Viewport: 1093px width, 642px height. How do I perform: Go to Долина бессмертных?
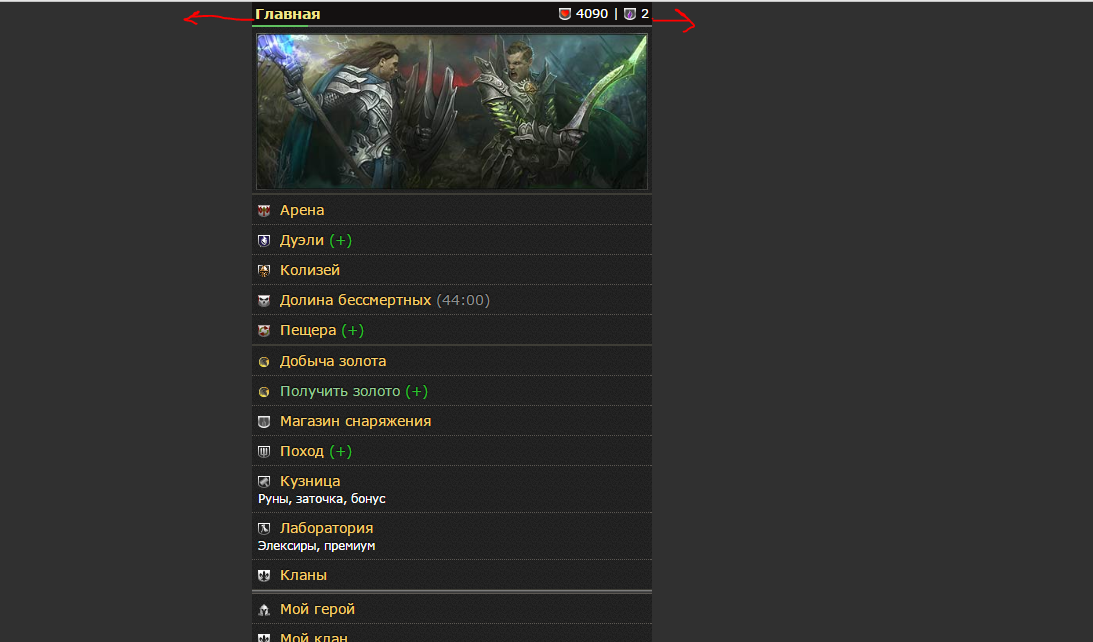355,301
